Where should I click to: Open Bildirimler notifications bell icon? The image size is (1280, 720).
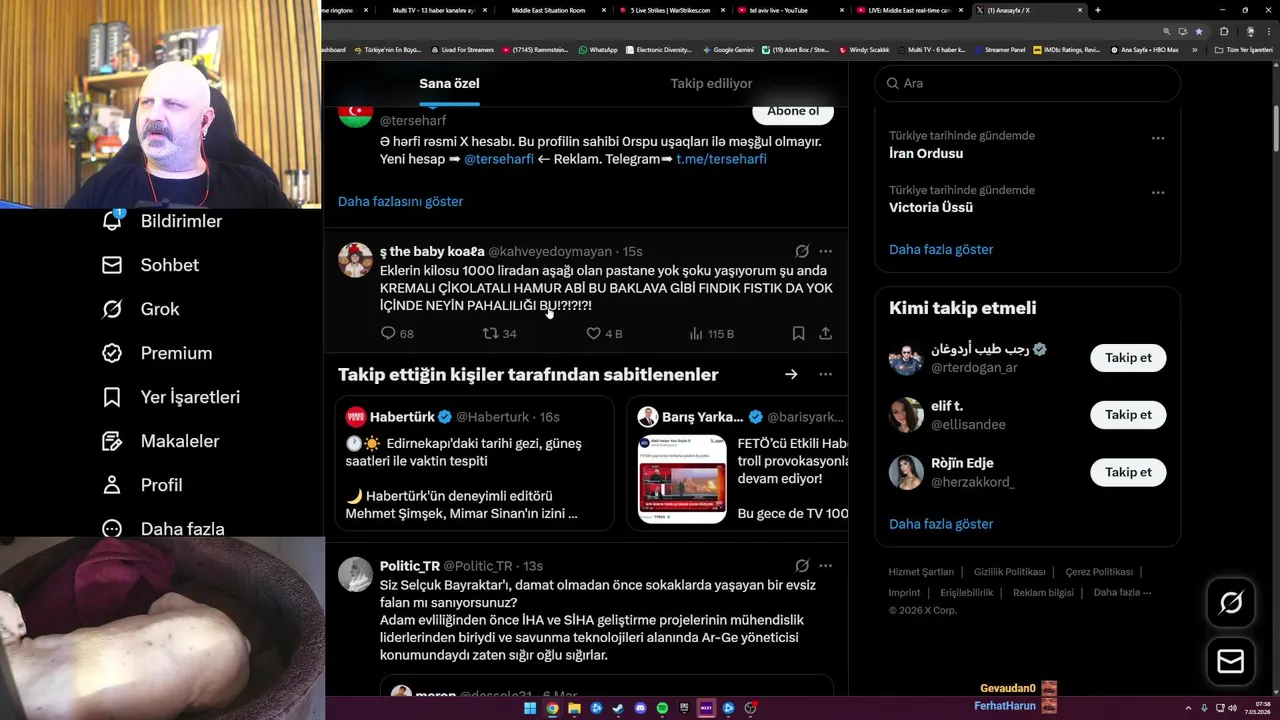click(112, 220)
